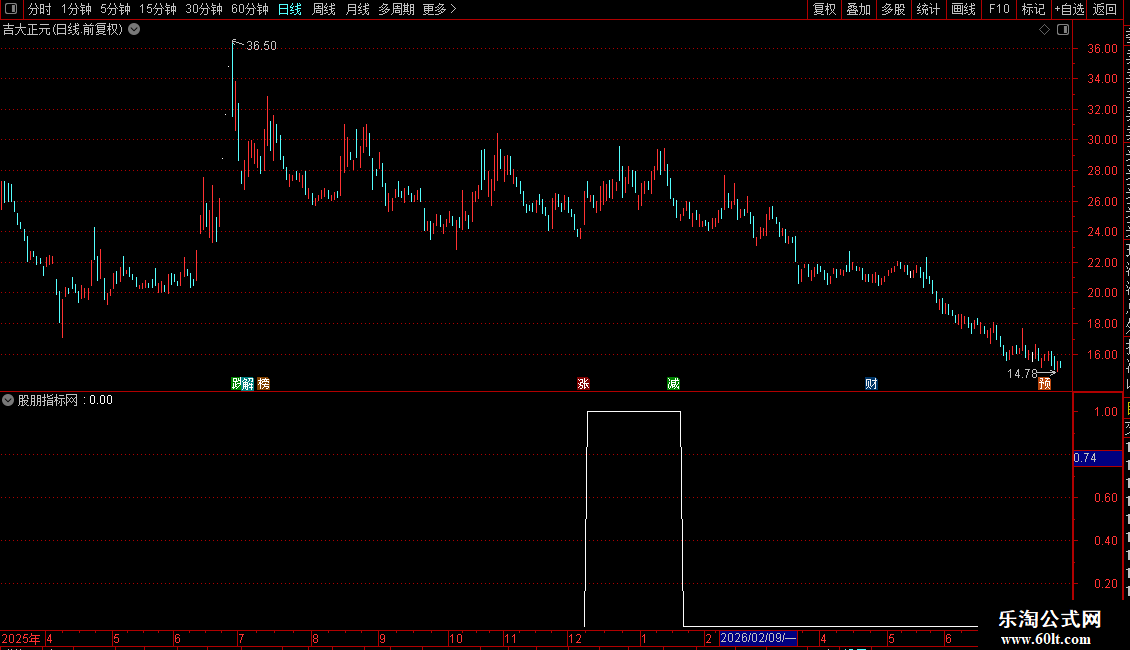This screenshot has height=650, width=1130.
Task: Click the 2026/02/09 date label on timeline
Action: (x=759, y=638)
